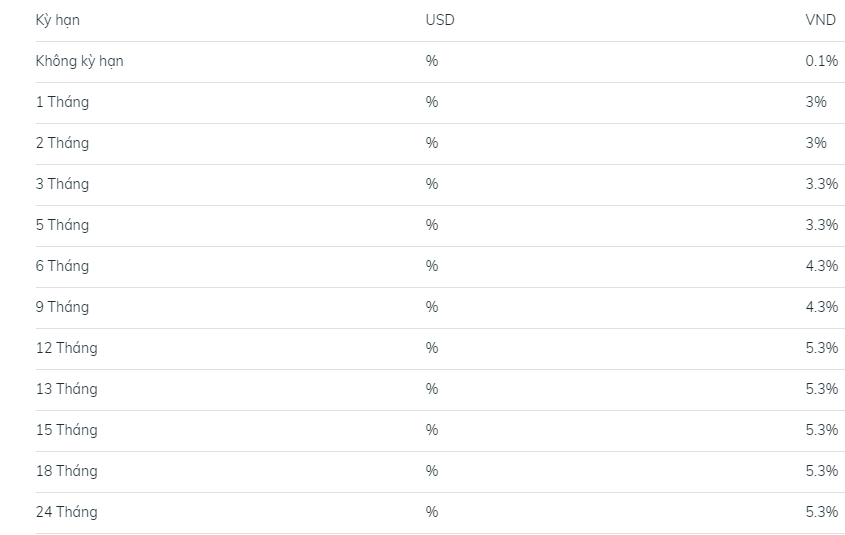The height and width of the screenshot is (535, 845).
Task: Select the "24 Tháng" term label
Action: click(66, 512)
